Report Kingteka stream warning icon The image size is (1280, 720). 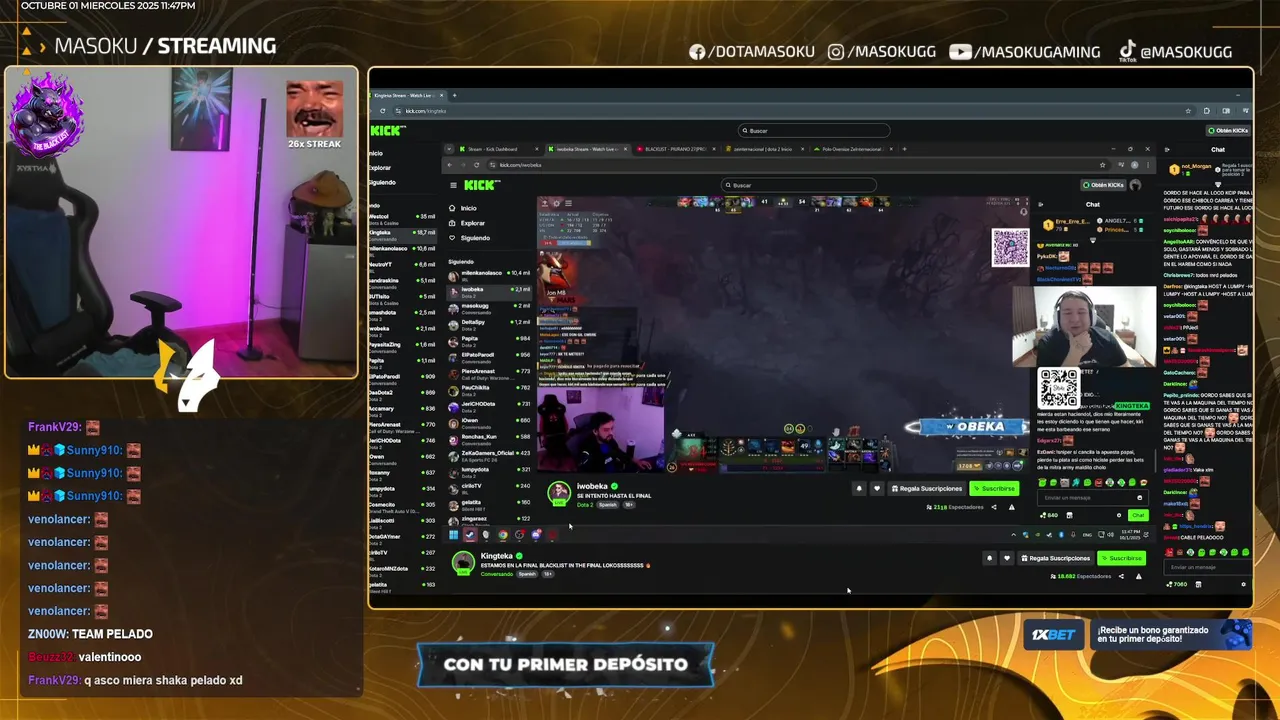1138,576
